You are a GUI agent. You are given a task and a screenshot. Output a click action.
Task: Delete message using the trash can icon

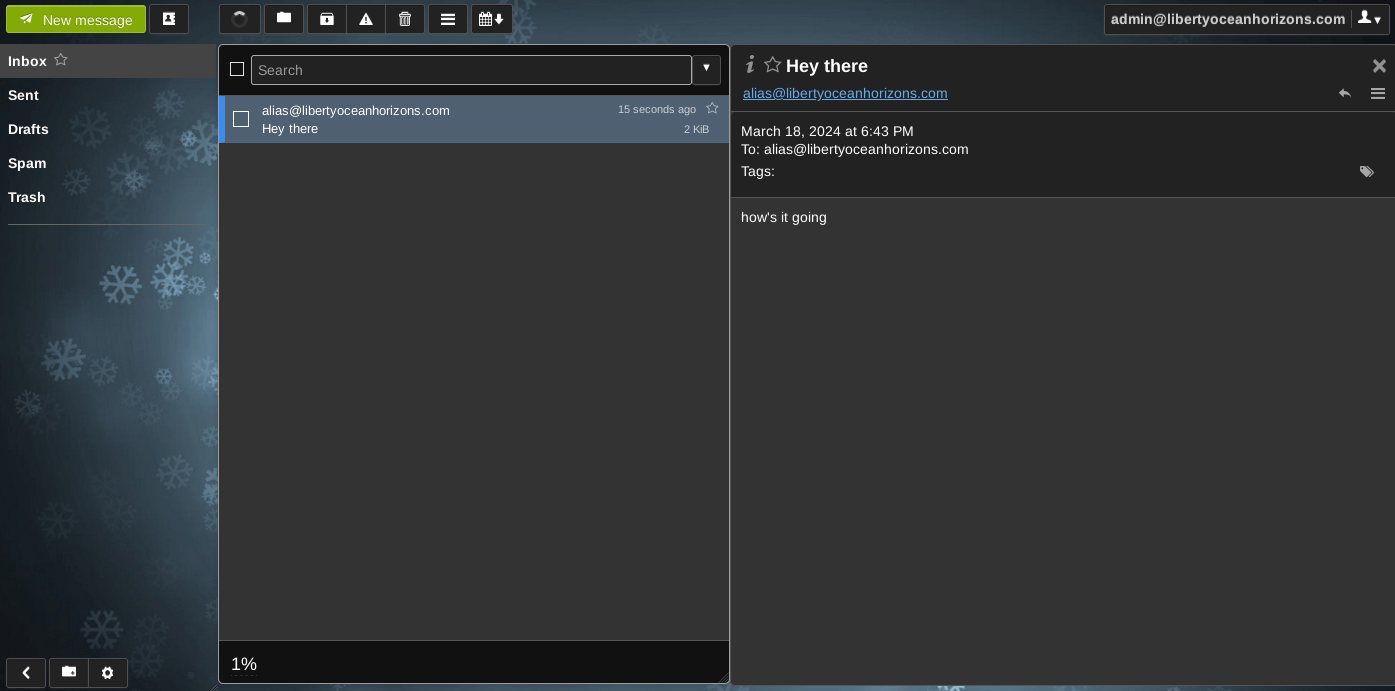[405, 19]
